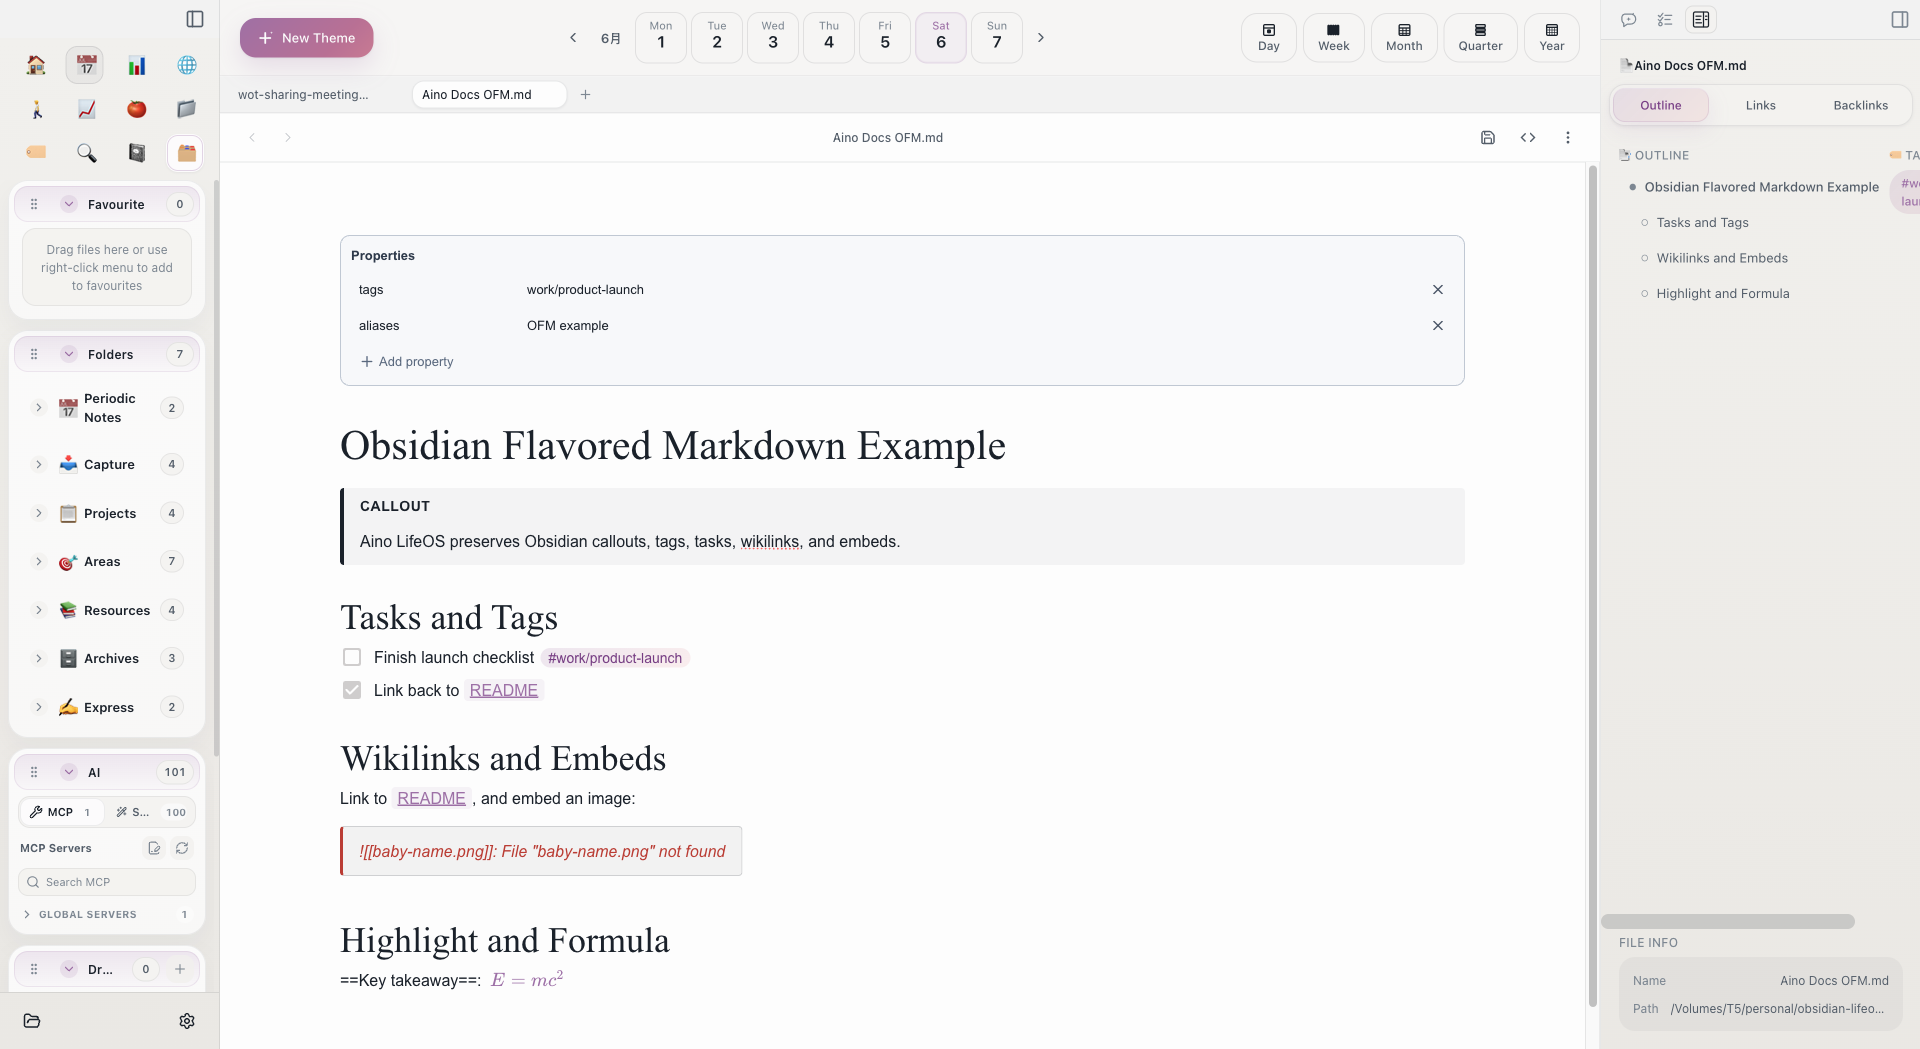Collapse the Folders section

69,354
